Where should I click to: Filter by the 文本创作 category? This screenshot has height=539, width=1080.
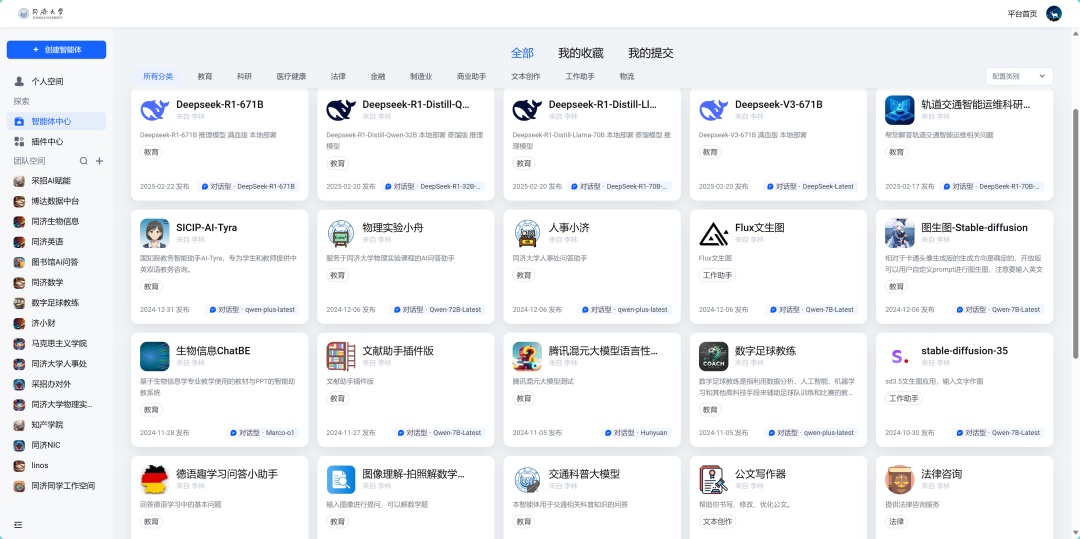[526, 76]
